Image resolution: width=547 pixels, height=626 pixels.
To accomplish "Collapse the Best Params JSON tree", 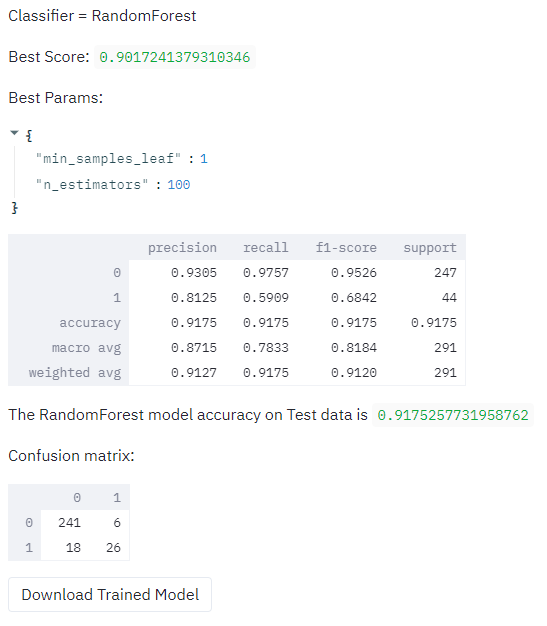I will pos(14,133).
